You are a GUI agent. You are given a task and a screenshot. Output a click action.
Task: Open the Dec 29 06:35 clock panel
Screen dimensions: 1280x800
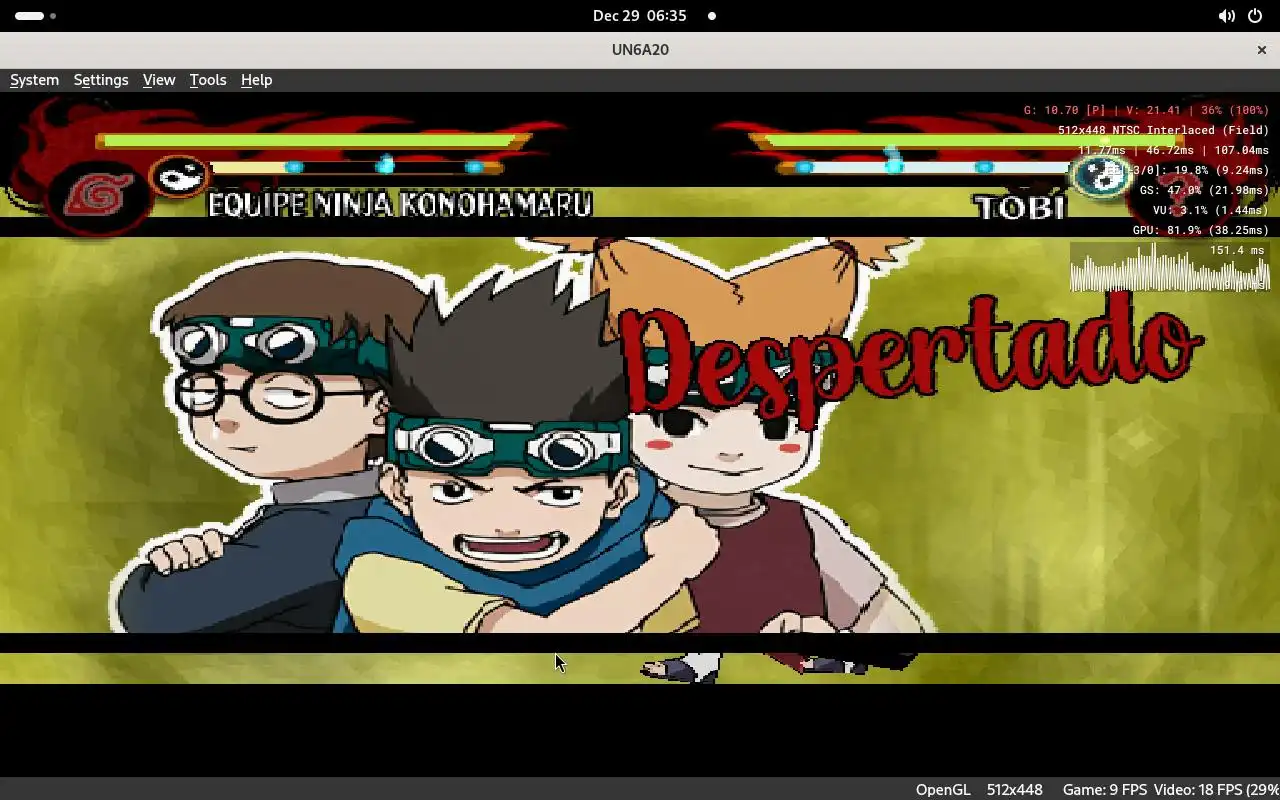[640, 16]
